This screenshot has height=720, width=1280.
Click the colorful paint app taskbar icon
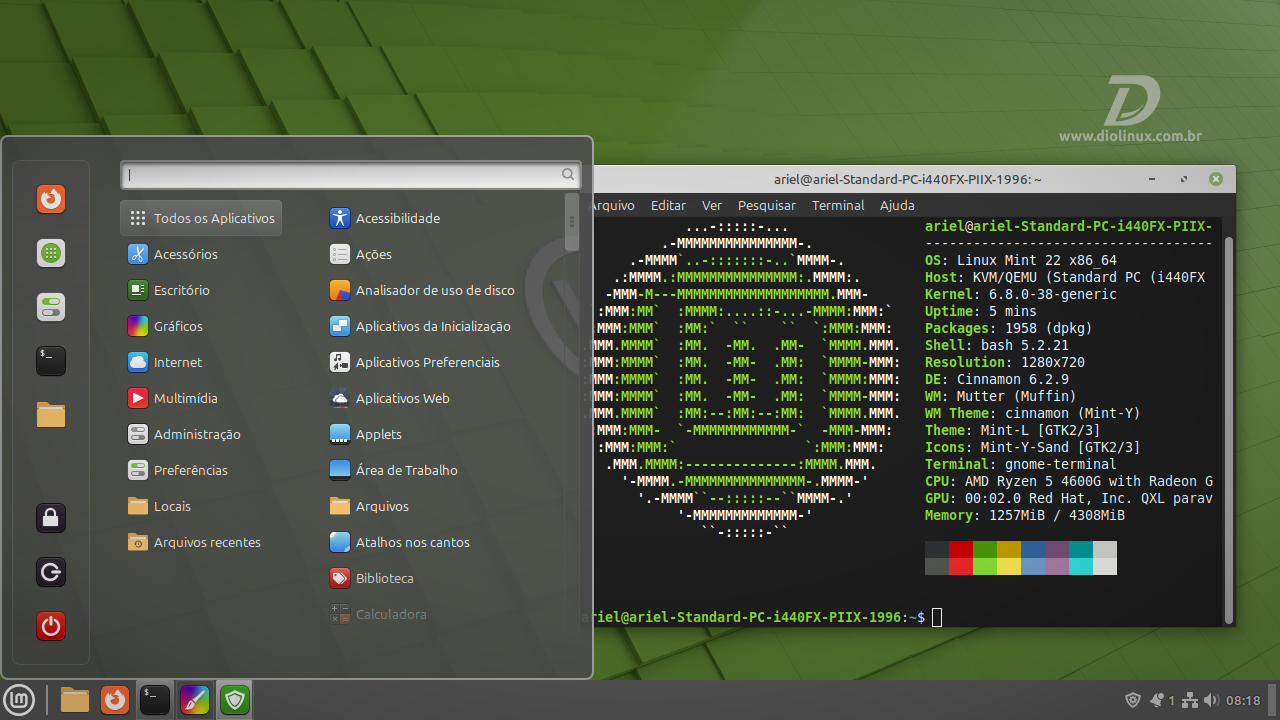pyautogui.click(x=195, y=700)
